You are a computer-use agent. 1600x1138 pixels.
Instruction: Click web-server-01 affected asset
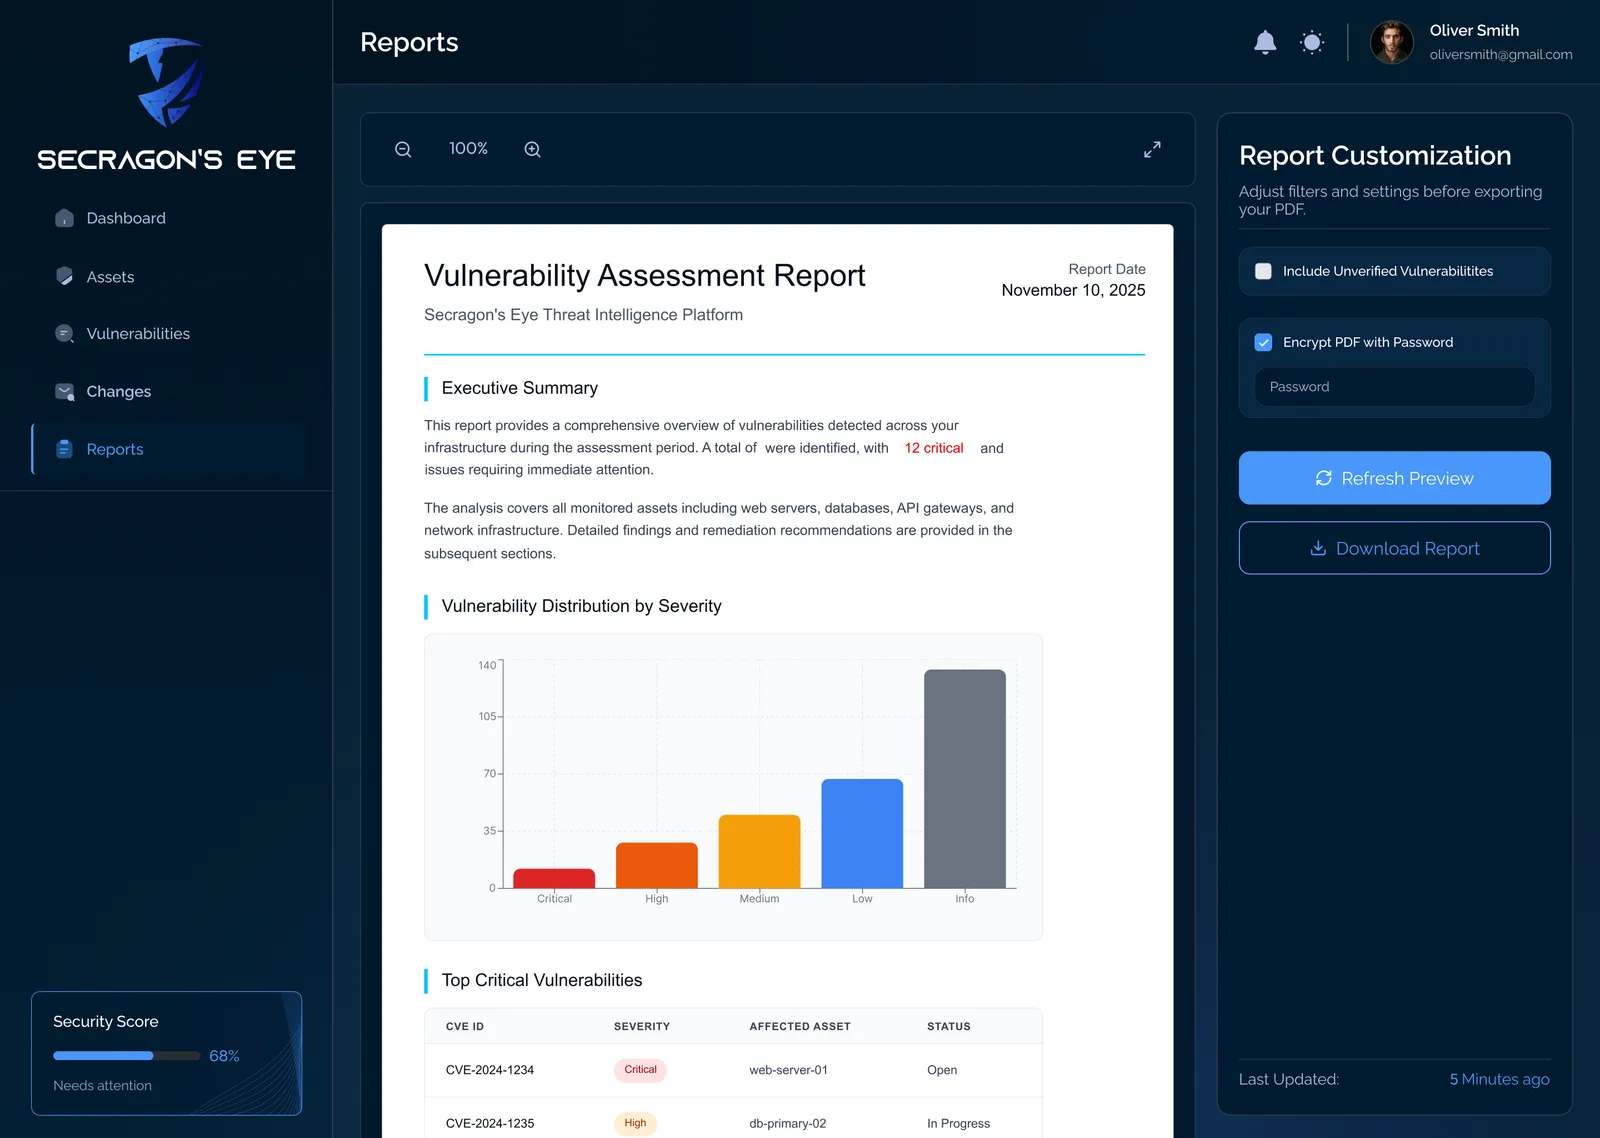click(788, 1070)
